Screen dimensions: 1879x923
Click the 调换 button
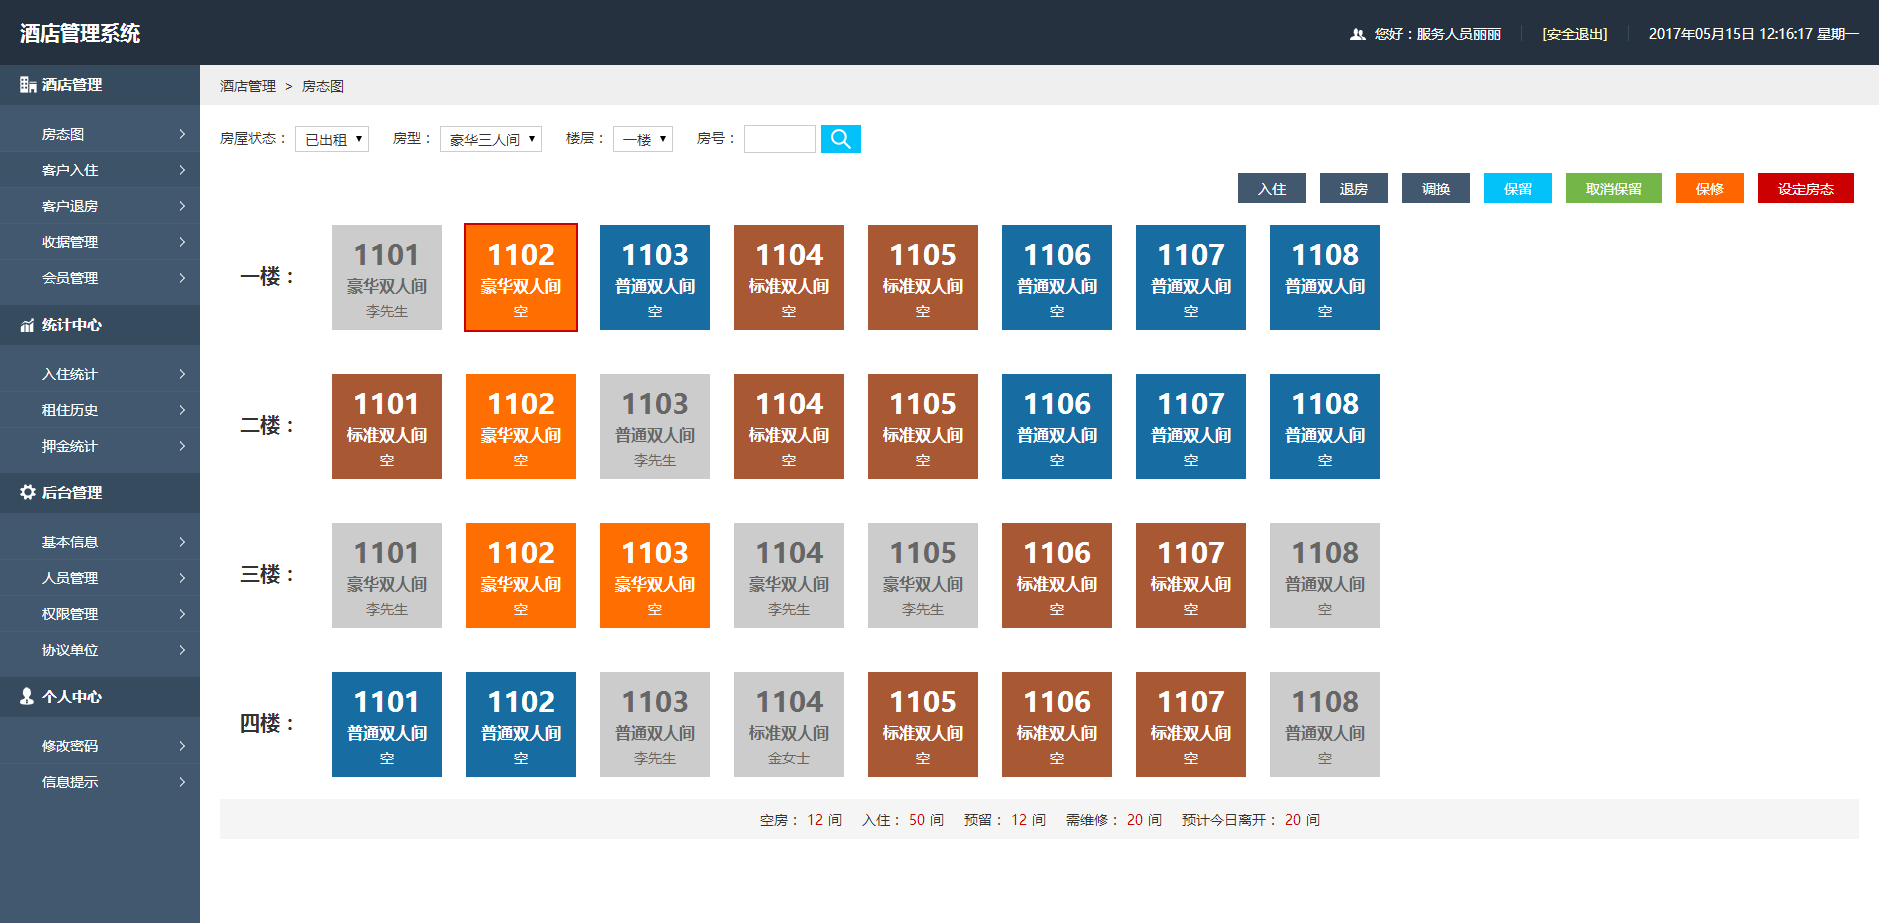(x=1436, y=188)
